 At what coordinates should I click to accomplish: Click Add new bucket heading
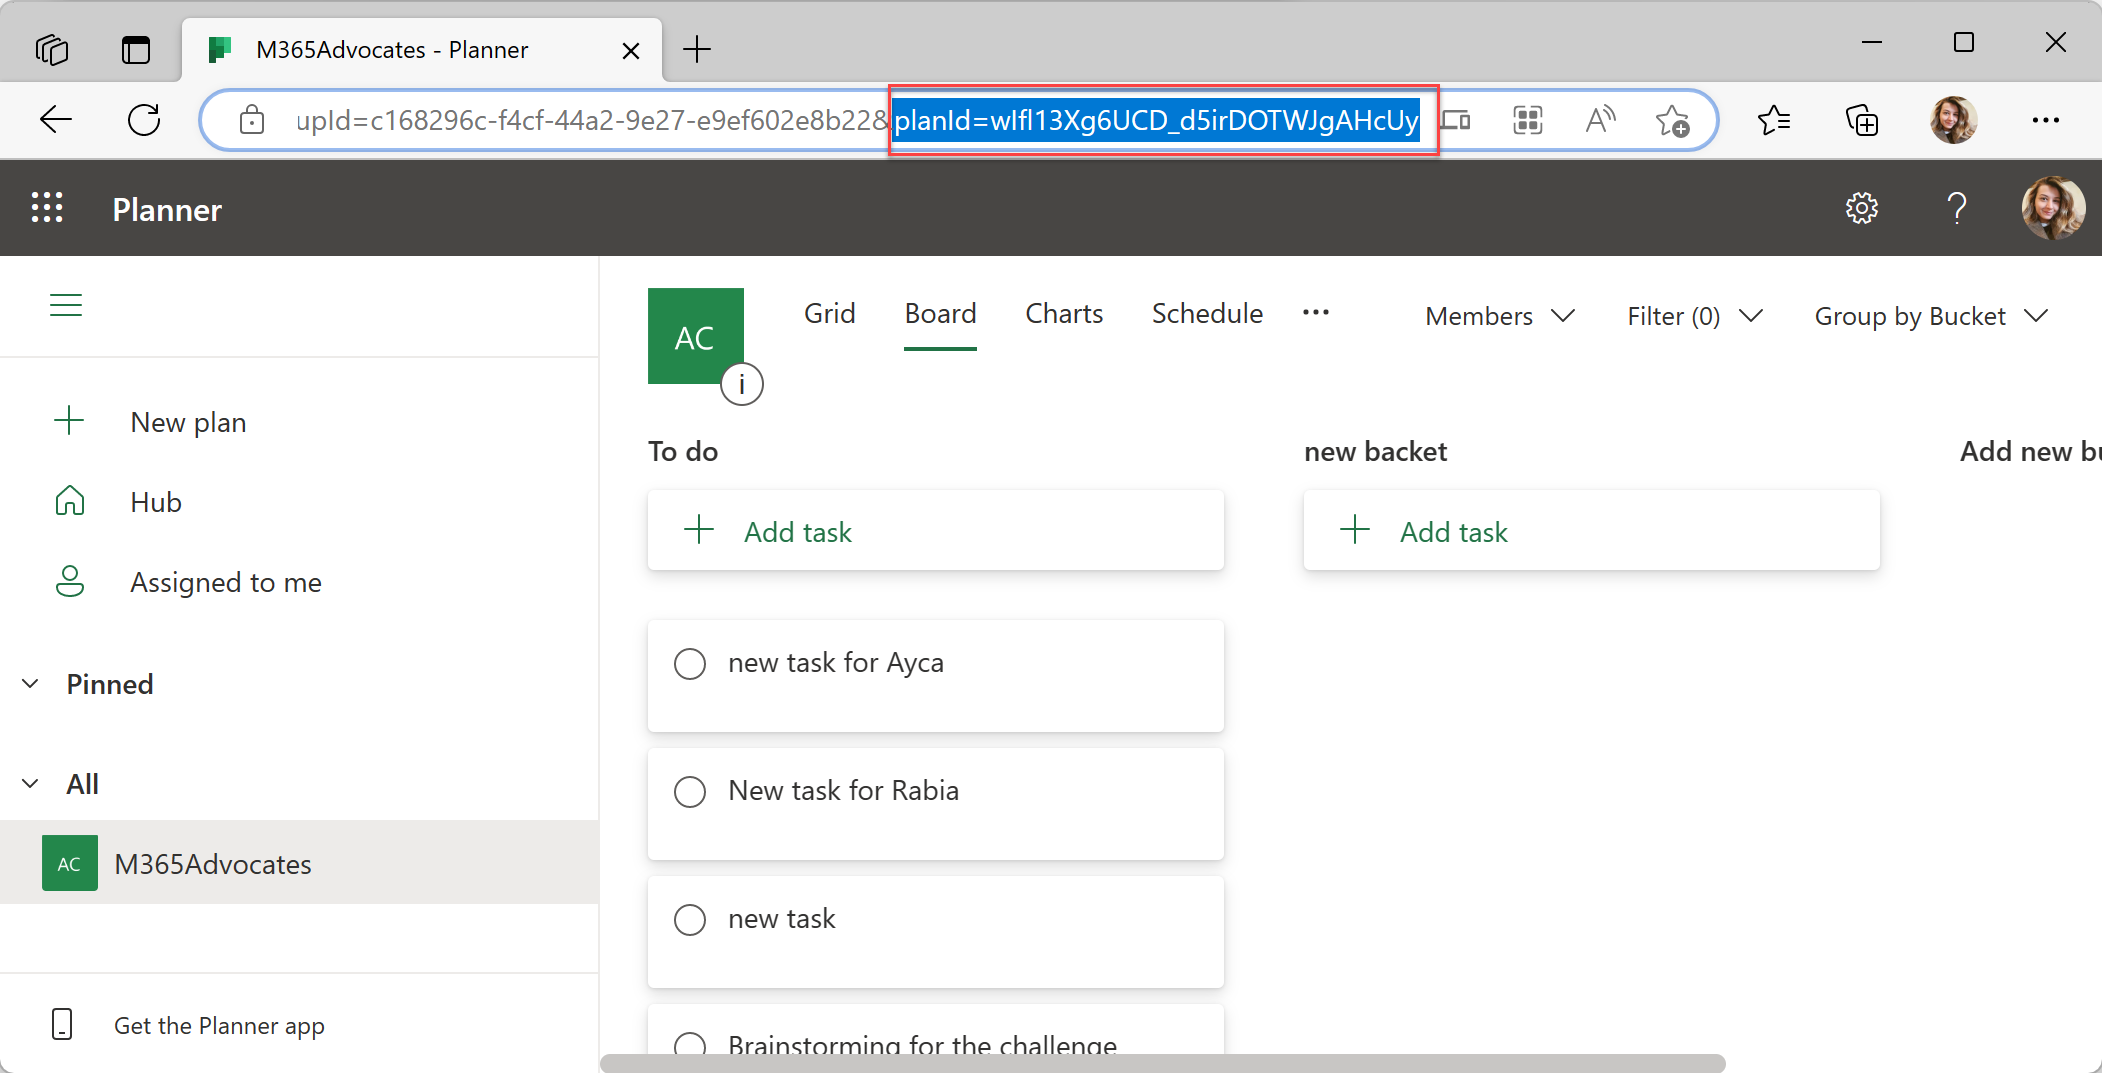pos(2030,452)
